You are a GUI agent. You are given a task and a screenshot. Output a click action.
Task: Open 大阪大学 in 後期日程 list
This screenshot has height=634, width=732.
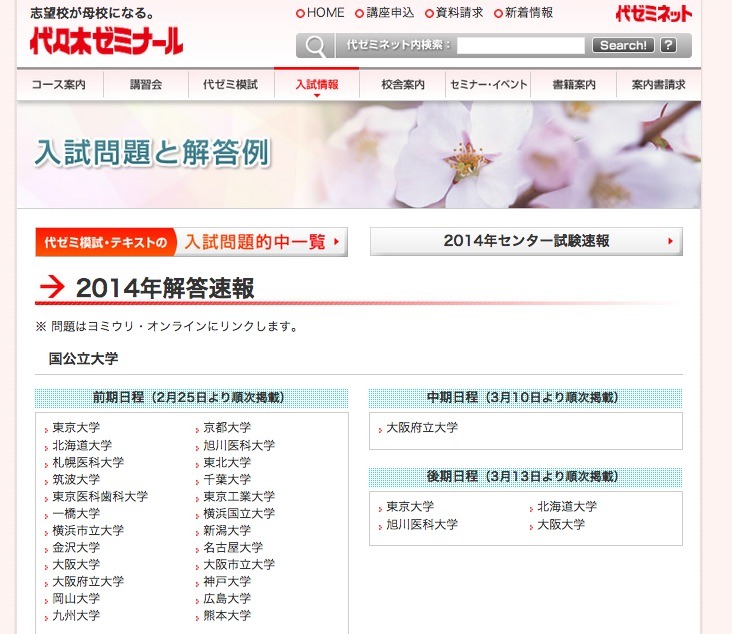point(561,524)
